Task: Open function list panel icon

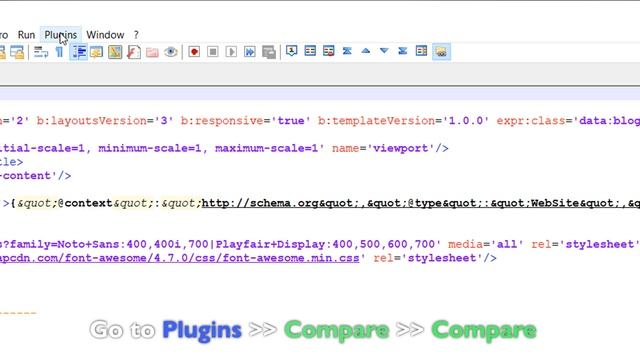Action: point(134,52)
